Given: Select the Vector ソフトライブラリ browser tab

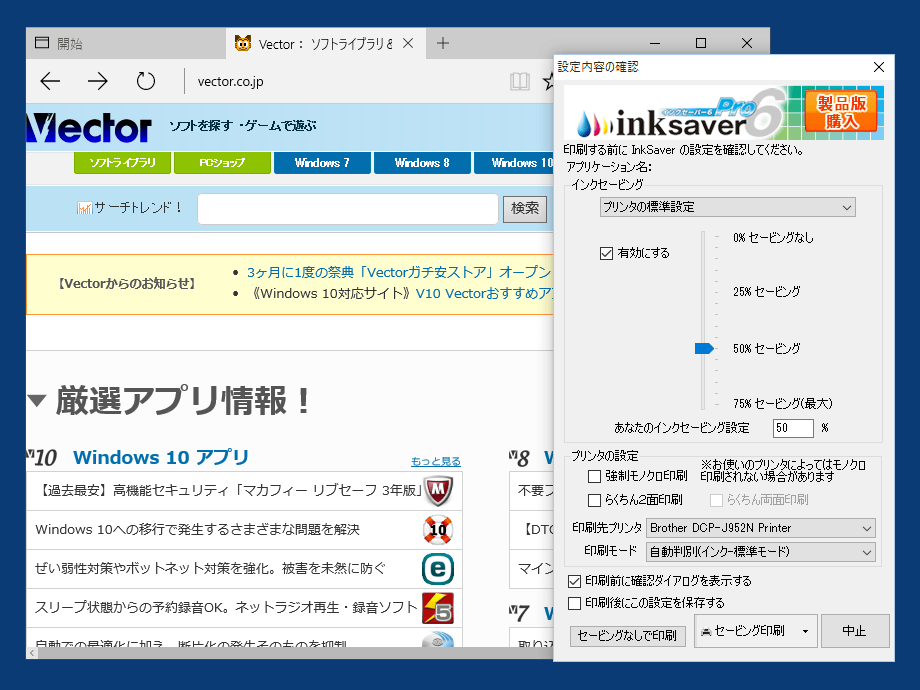Looking at the screenshot, I should coord(324,44).
